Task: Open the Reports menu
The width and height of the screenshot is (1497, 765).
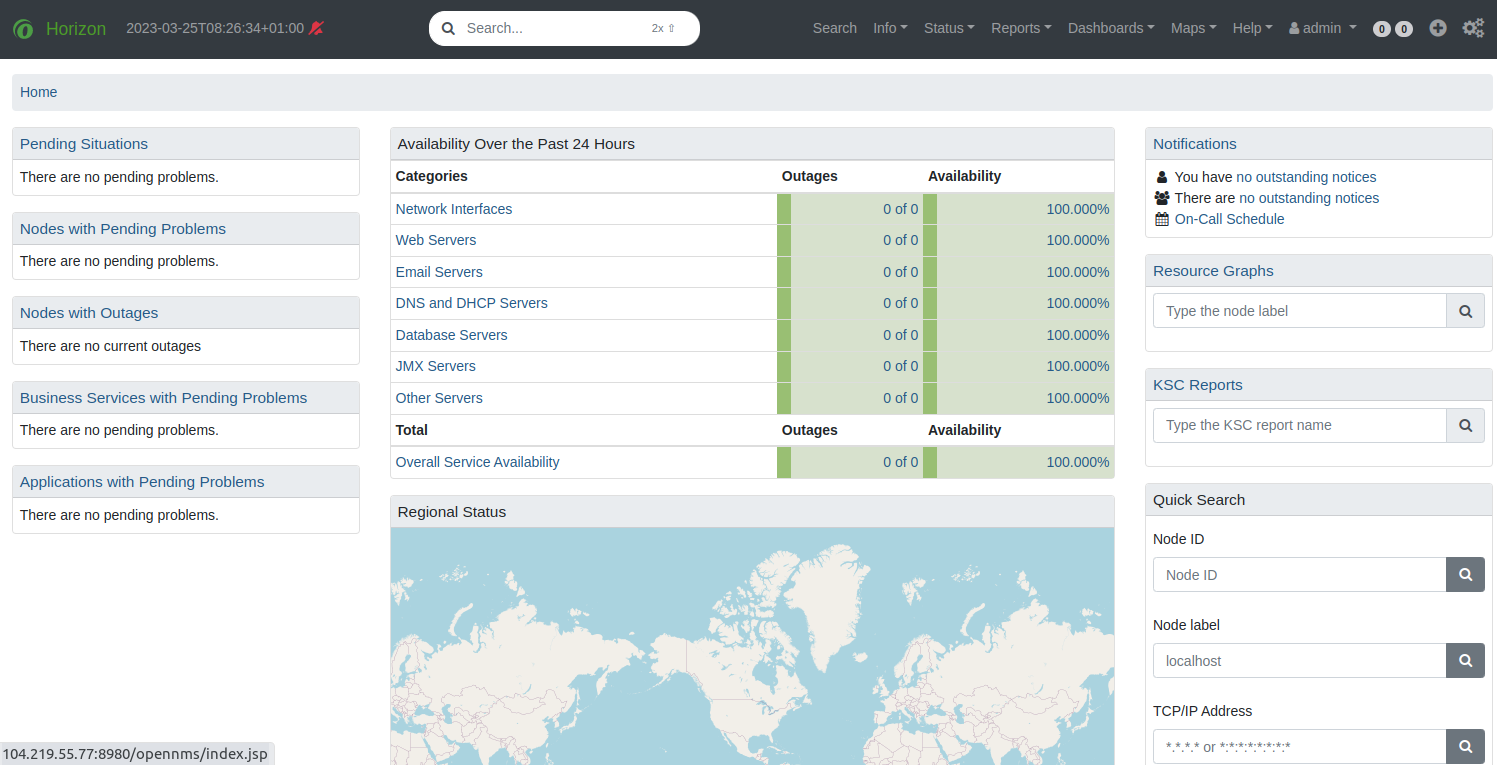Action: [x=1020, y=28]
